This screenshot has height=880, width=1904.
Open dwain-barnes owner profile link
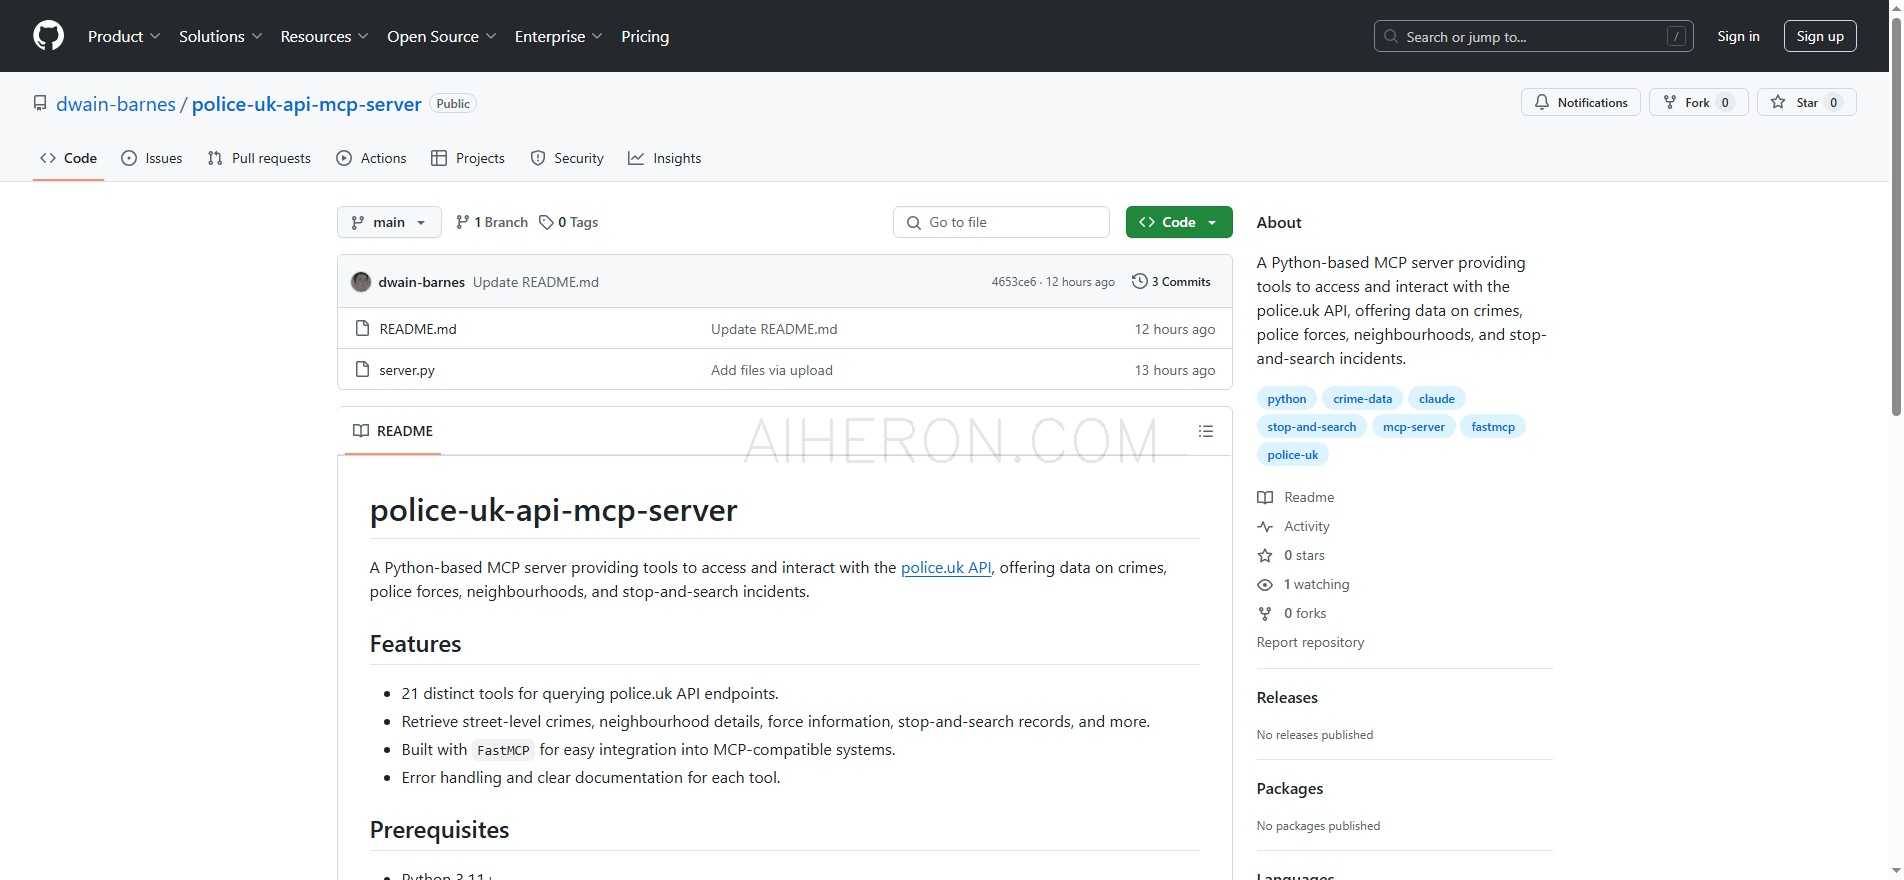coord(116,104)
